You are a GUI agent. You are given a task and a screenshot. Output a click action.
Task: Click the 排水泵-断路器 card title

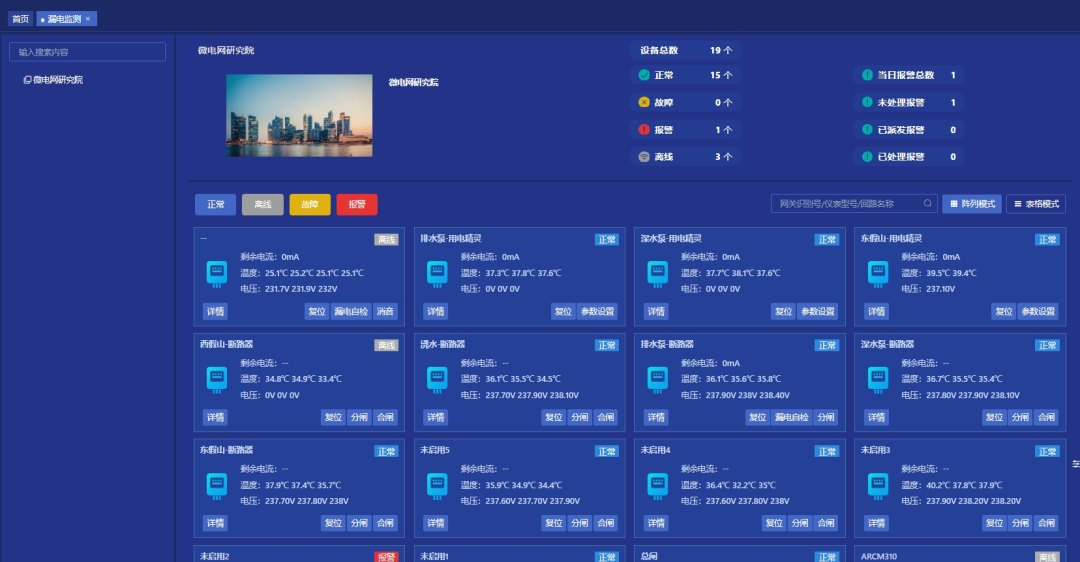667,344
